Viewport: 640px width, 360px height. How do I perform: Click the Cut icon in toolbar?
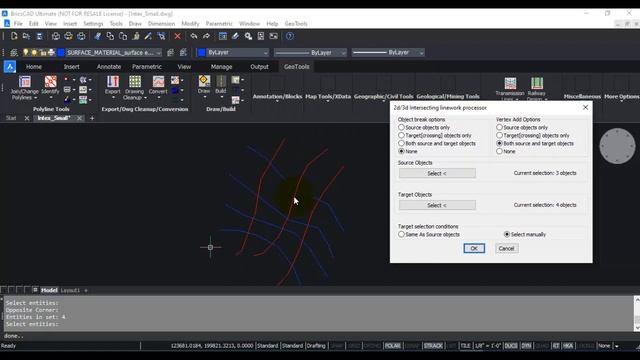pyautogui.click(x=98, y=36)
